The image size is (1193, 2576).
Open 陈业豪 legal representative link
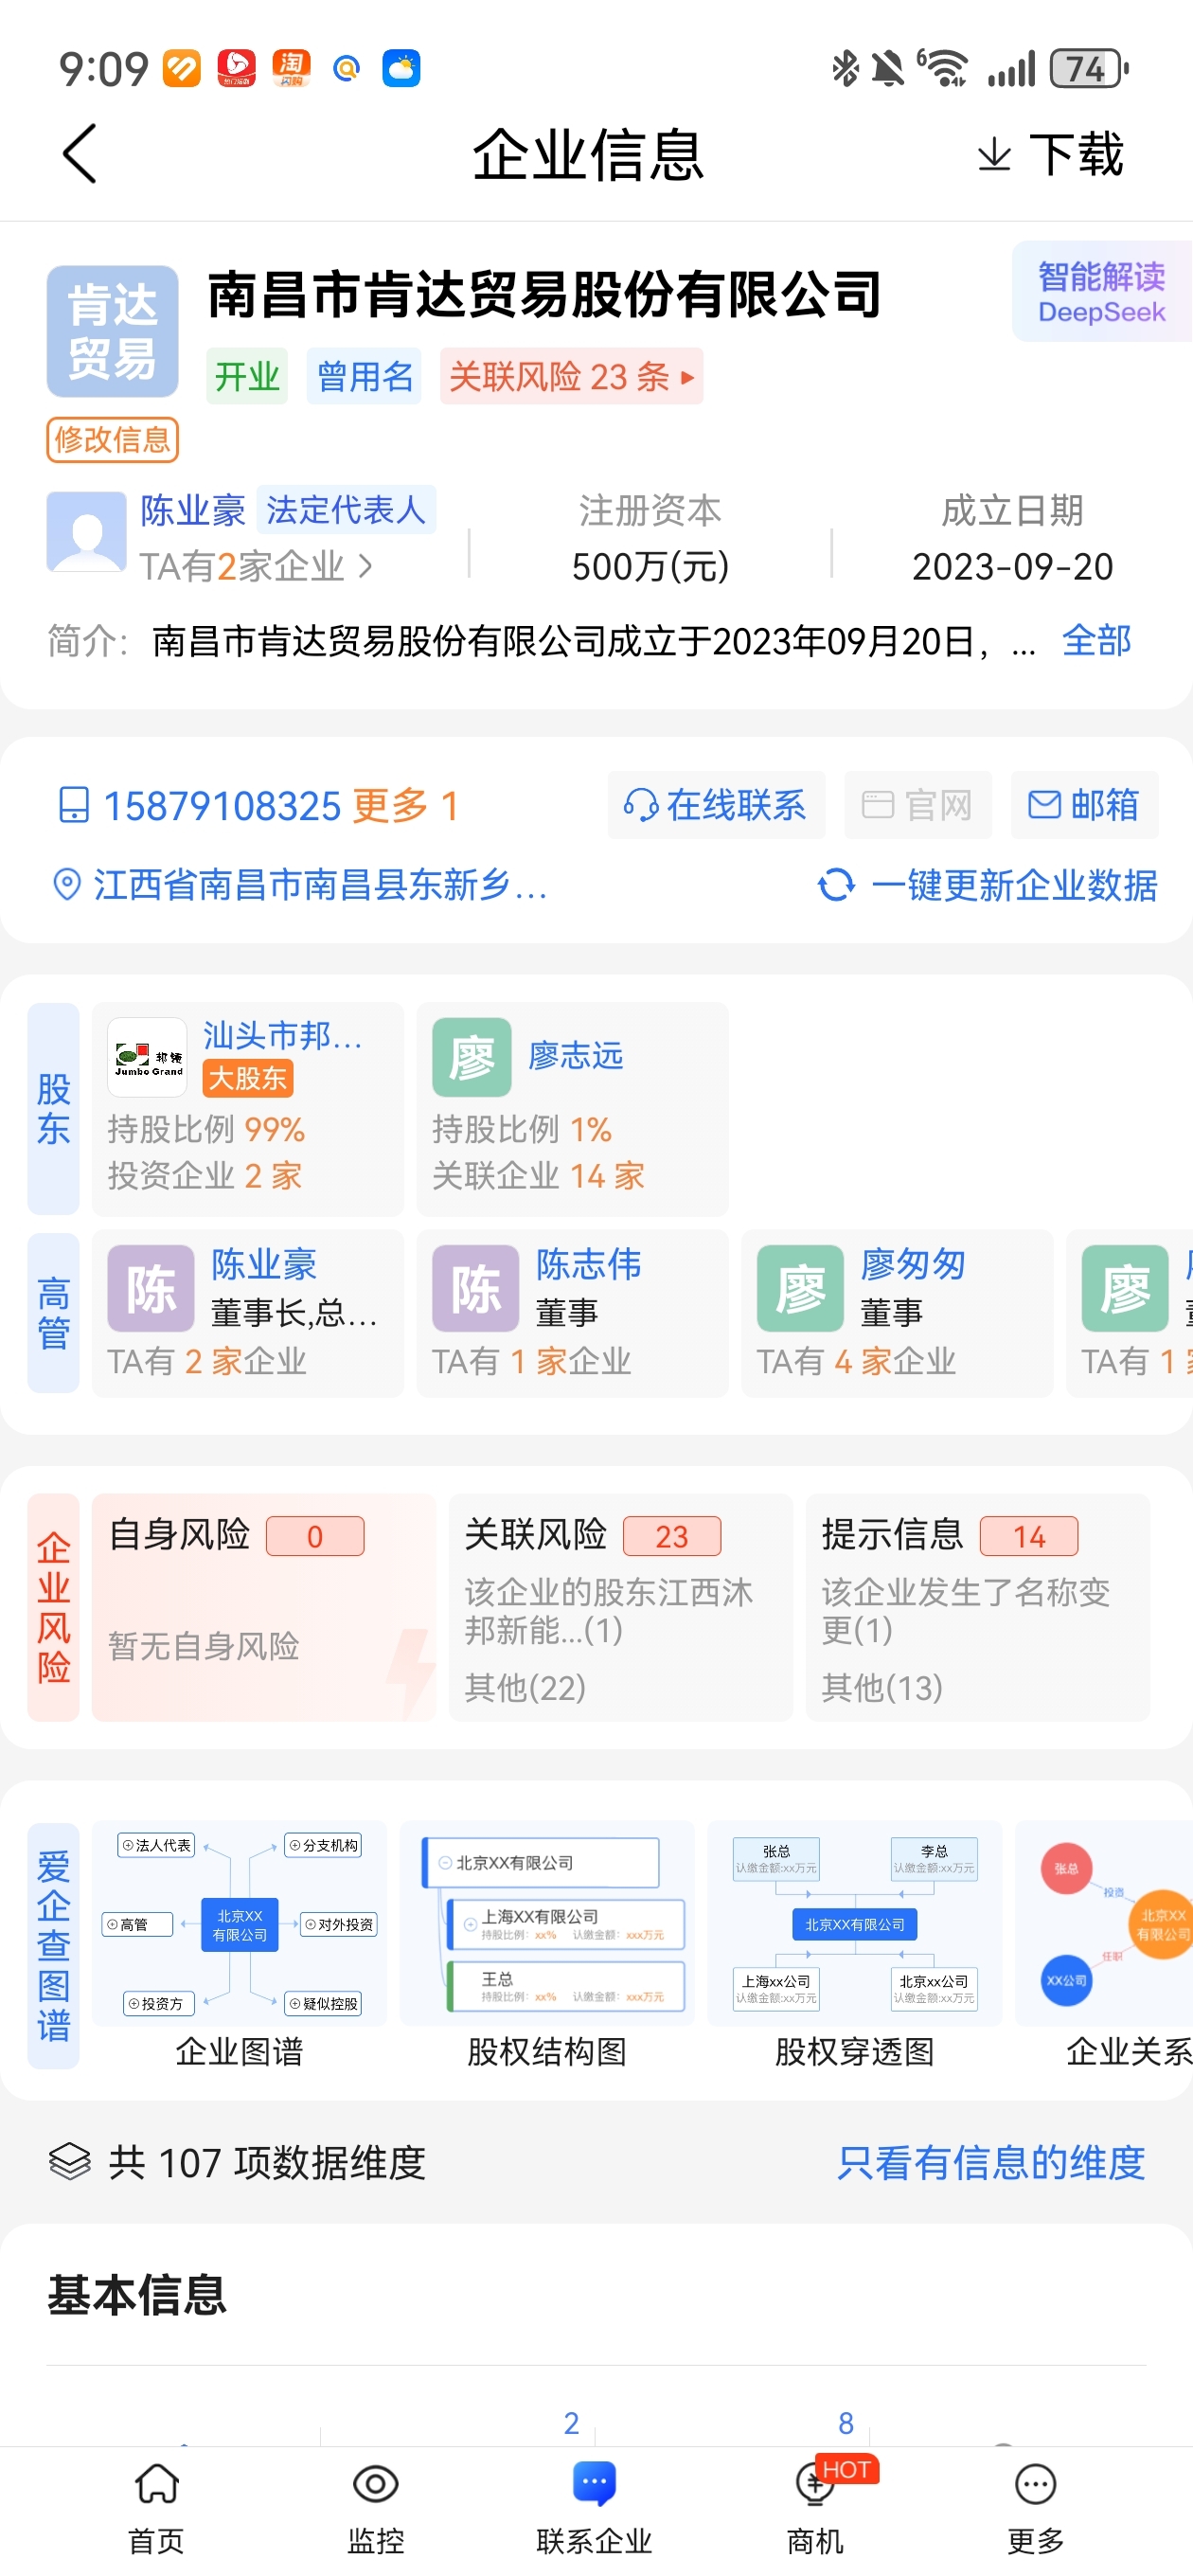[193, 510]
